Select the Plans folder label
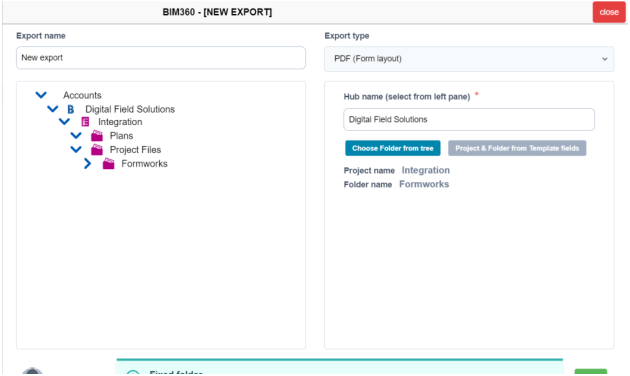Screen dimensions: 630x376 [121, 136]
